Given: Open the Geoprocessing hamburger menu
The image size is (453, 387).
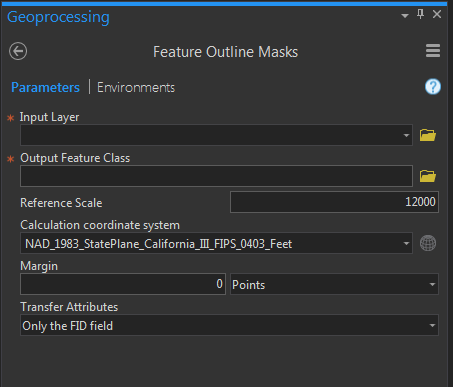Looking at the screenshot, I should pyautogui.click(x=433, y=51).
